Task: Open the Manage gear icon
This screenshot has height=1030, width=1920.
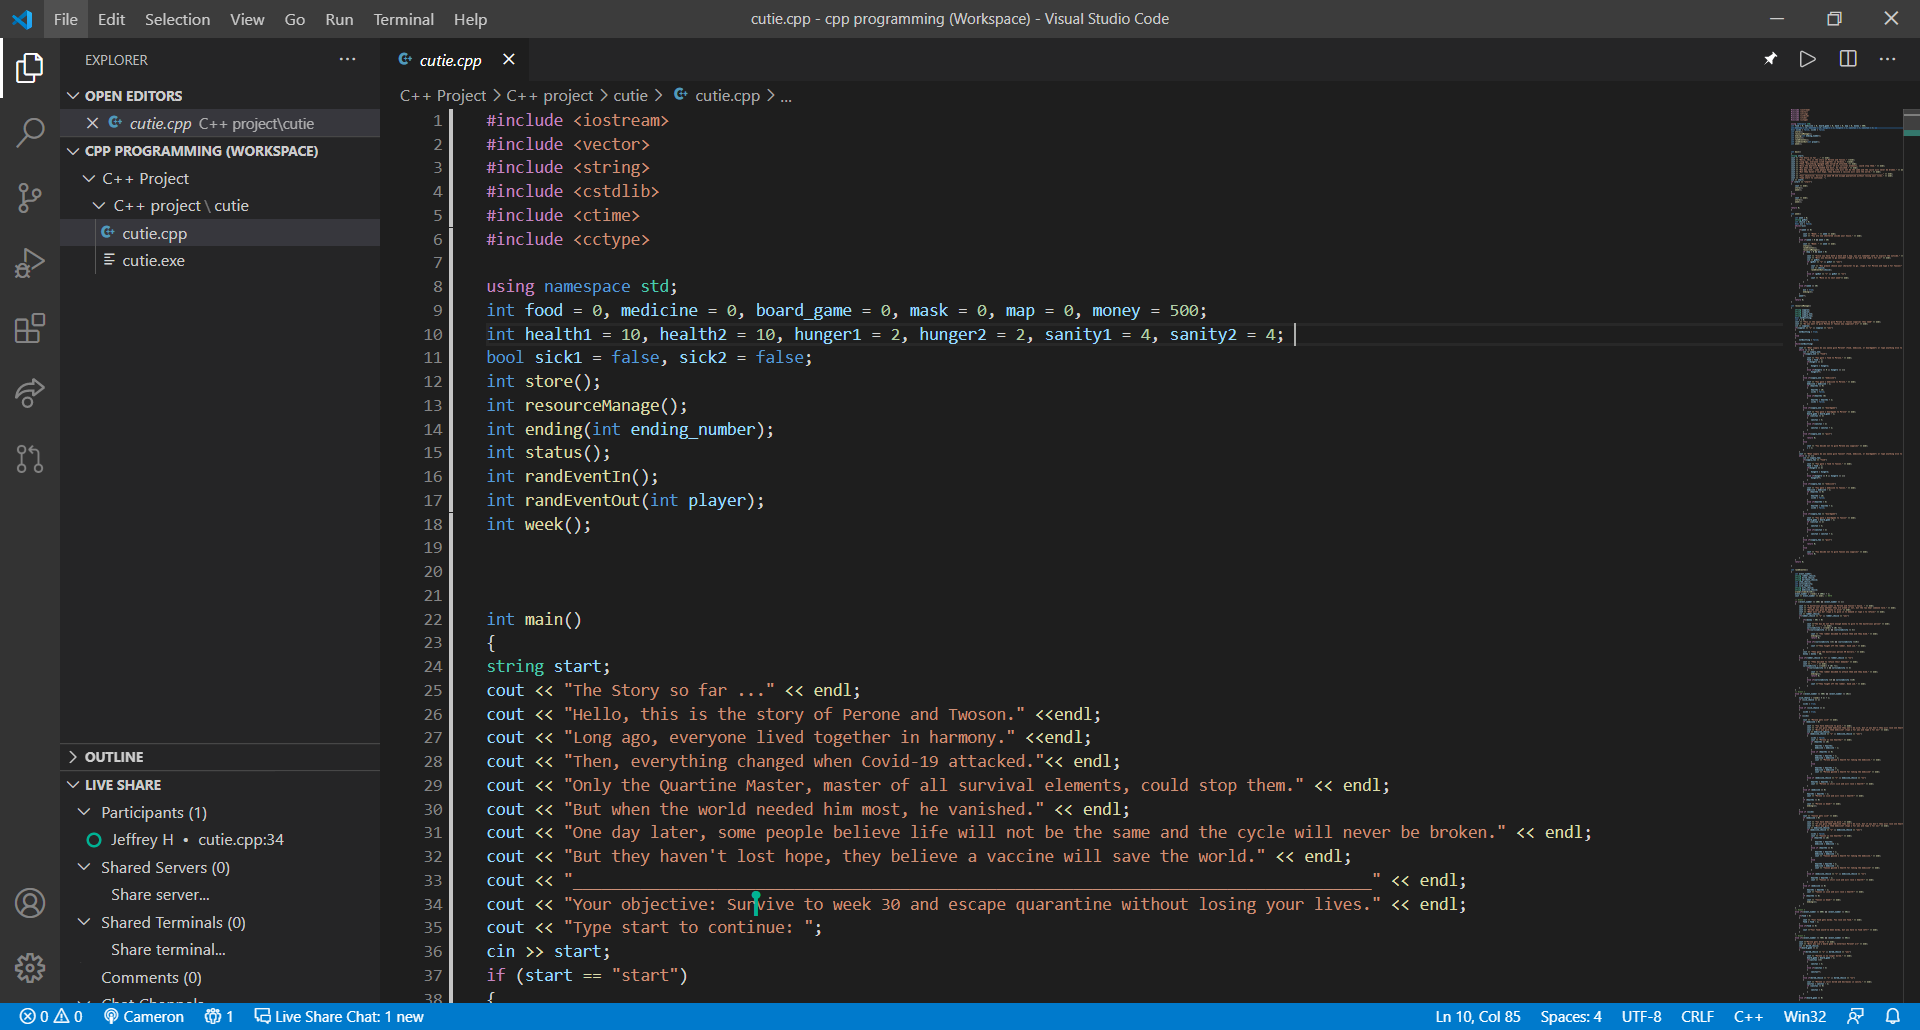Action: click(30, 967)
